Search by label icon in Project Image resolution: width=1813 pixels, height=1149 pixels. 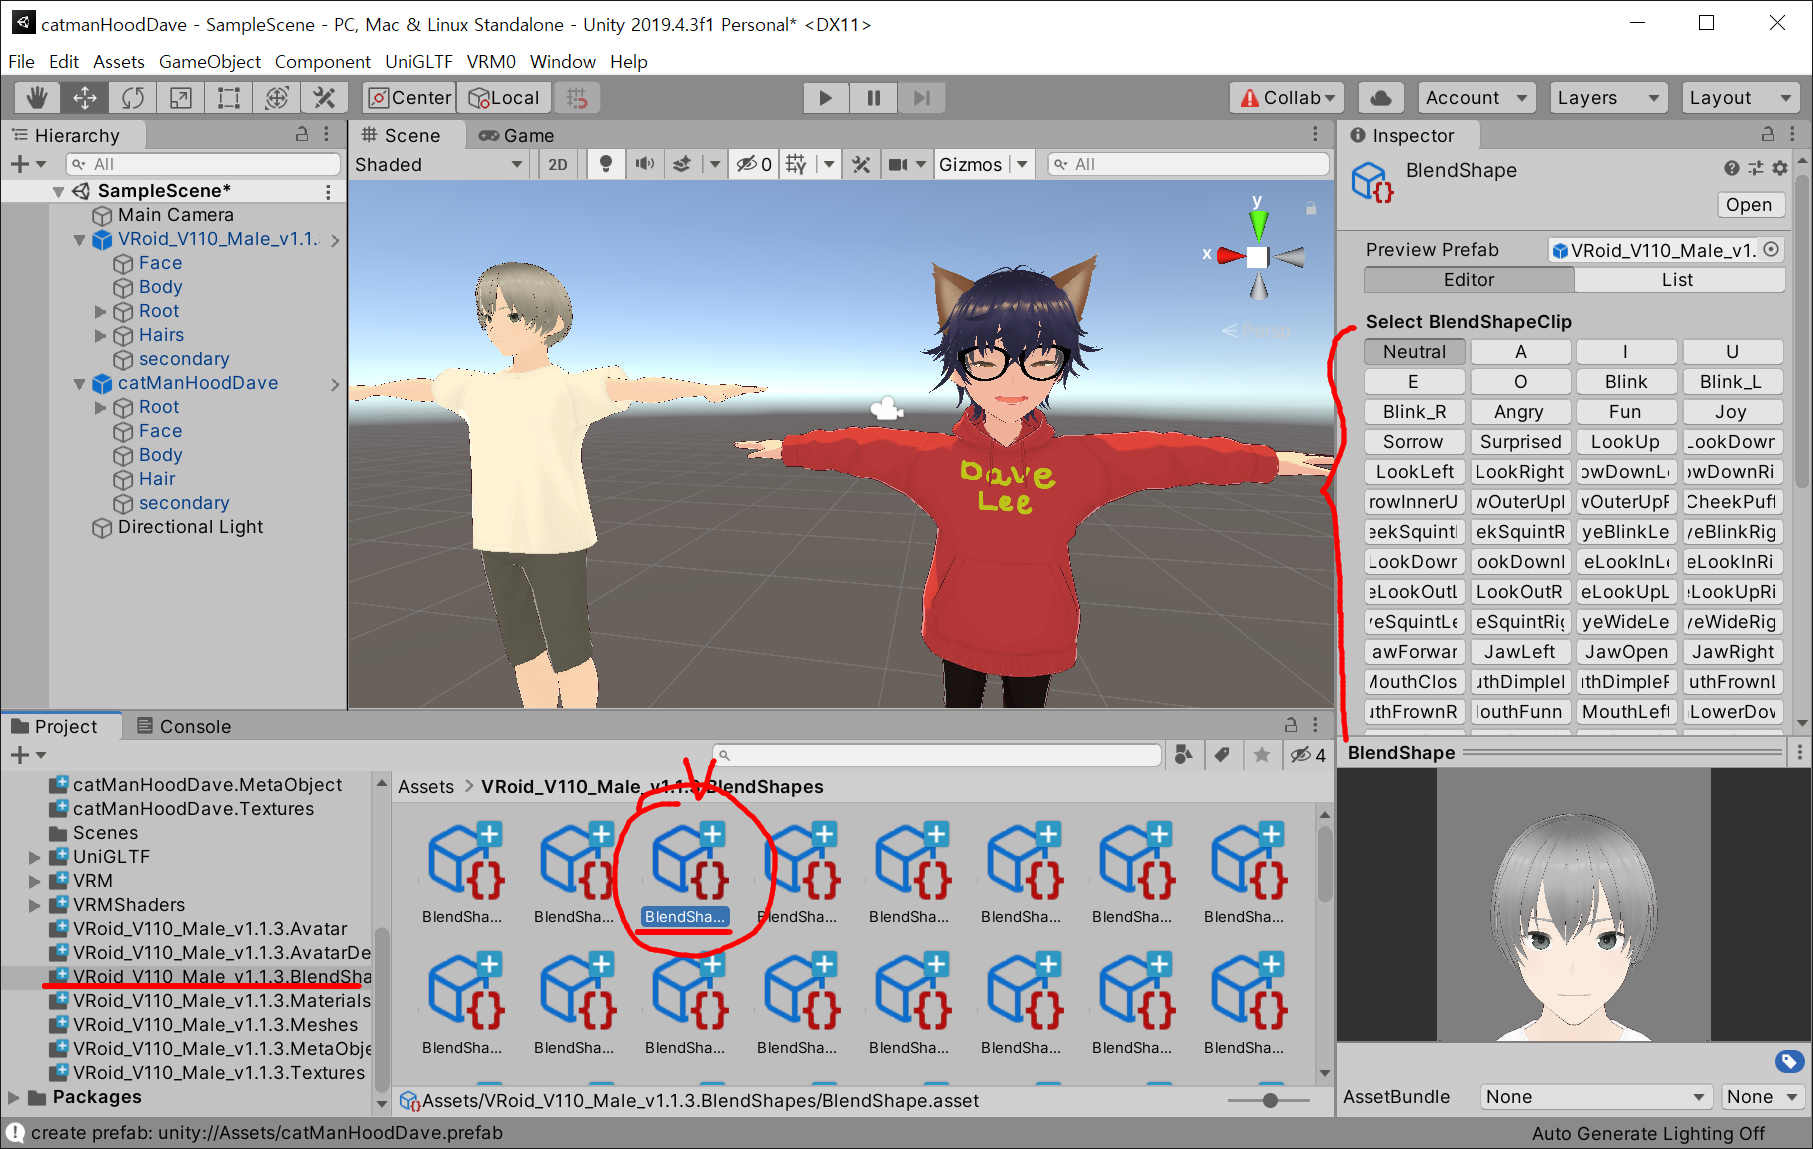pos(1222,755)
